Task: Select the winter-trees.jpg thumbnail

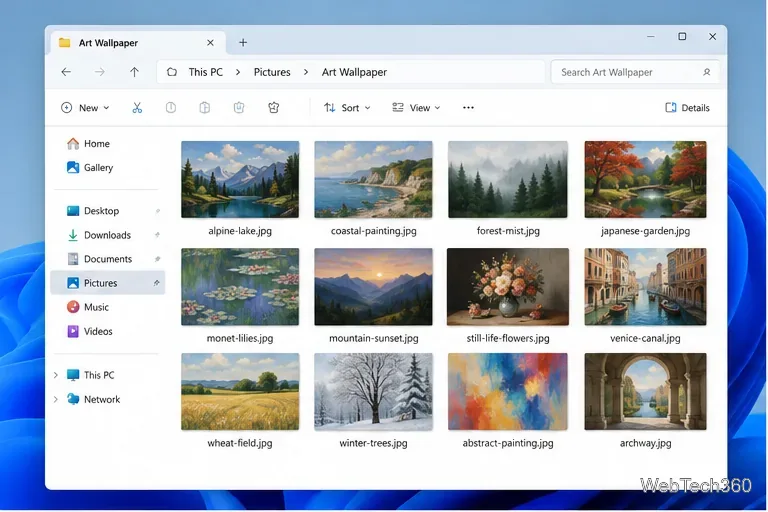Action: point(373,391)
